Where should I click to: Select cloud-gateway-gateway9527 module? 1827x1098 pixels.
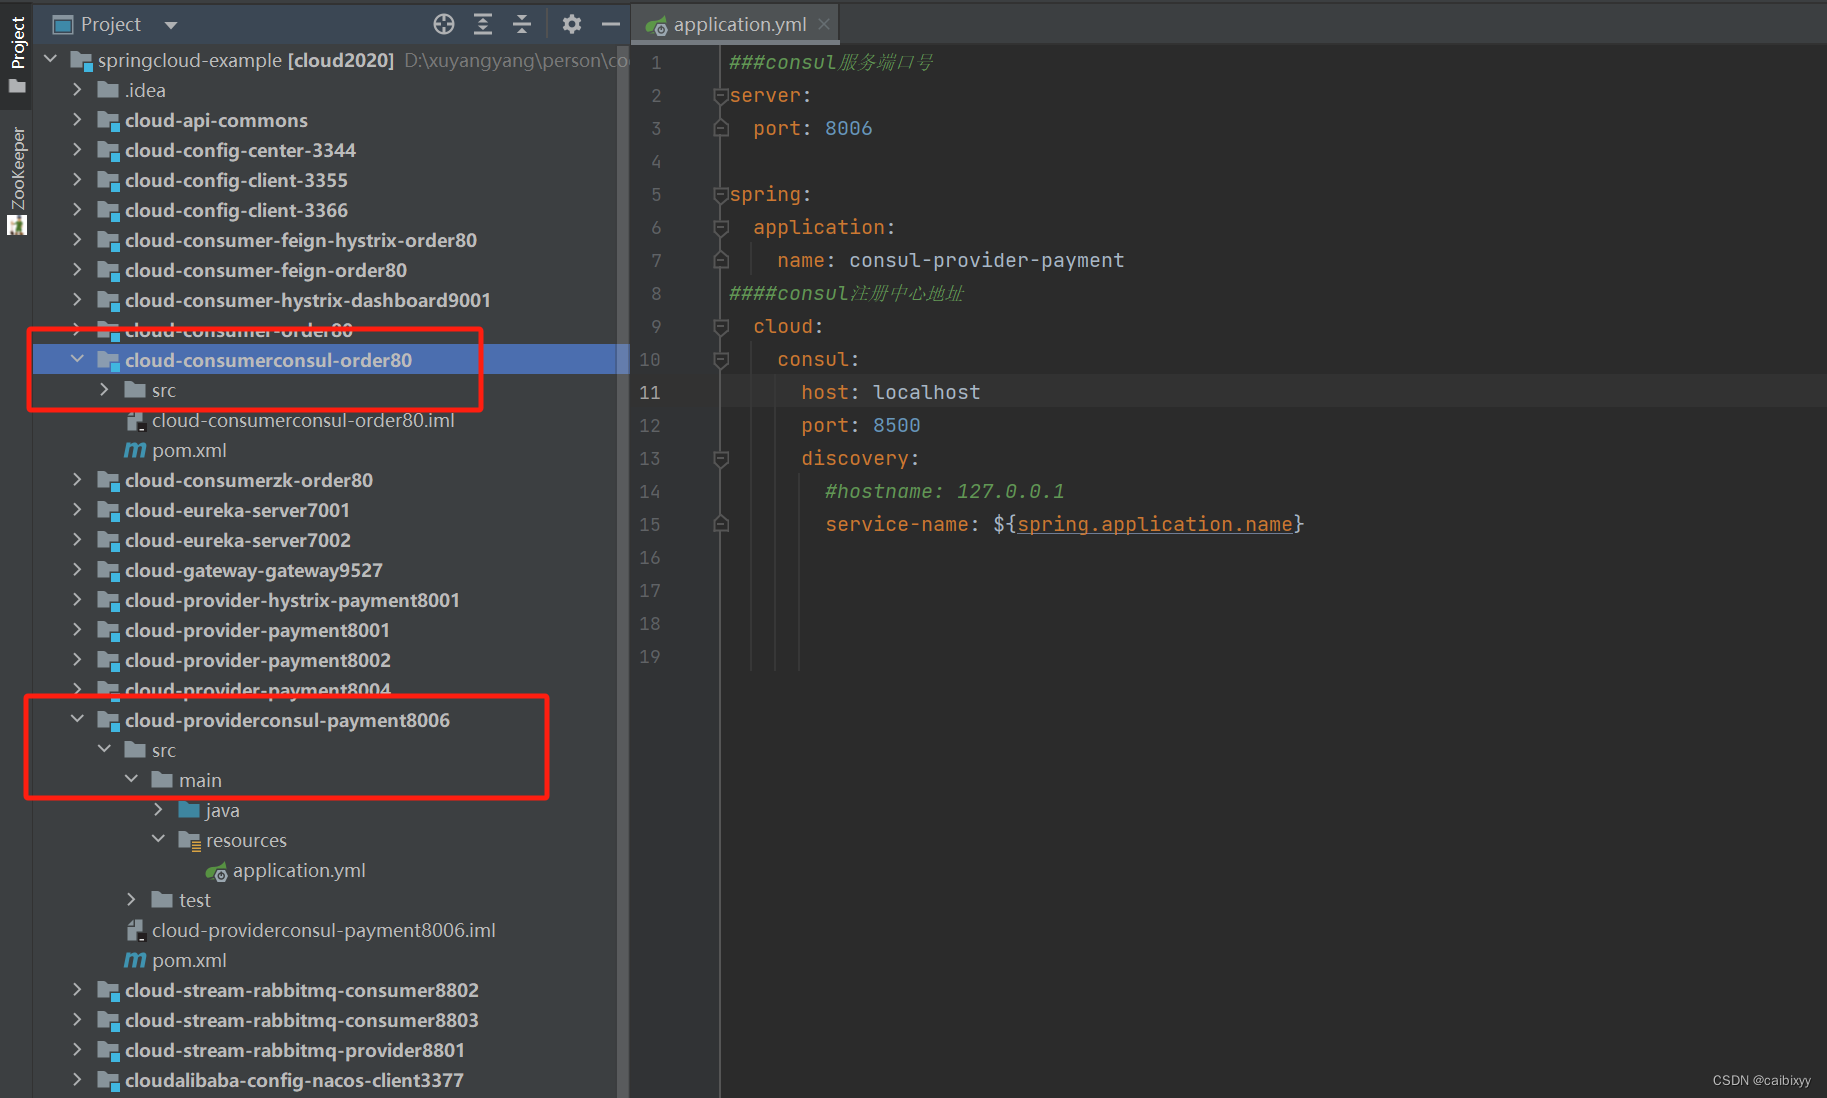coord(253,570)
